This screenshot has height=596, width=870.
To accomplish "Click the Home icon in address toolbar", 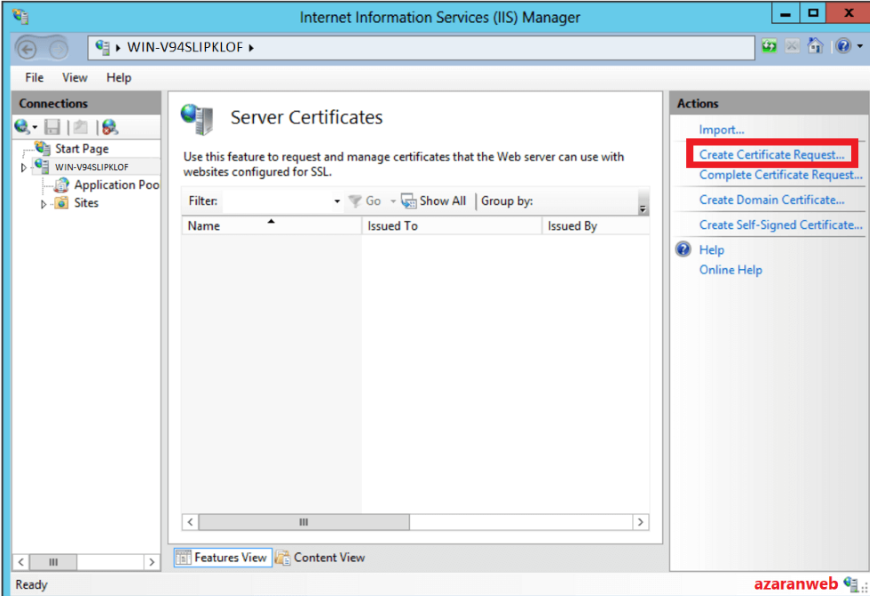I will coord(815,47).
